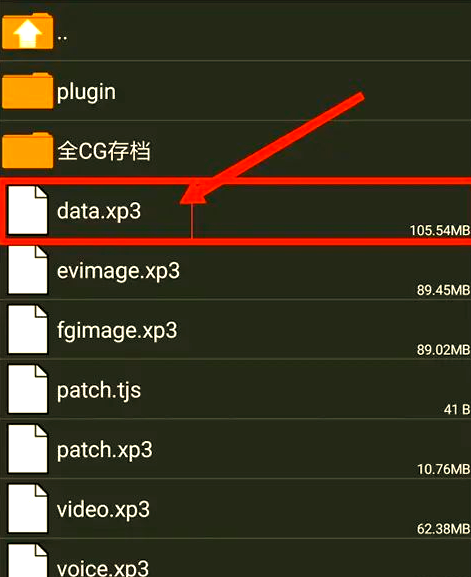The width and height of the screenshot is (471, 577).
Task: Select the data.xp3 filename
Action: [x=99, y=211]
